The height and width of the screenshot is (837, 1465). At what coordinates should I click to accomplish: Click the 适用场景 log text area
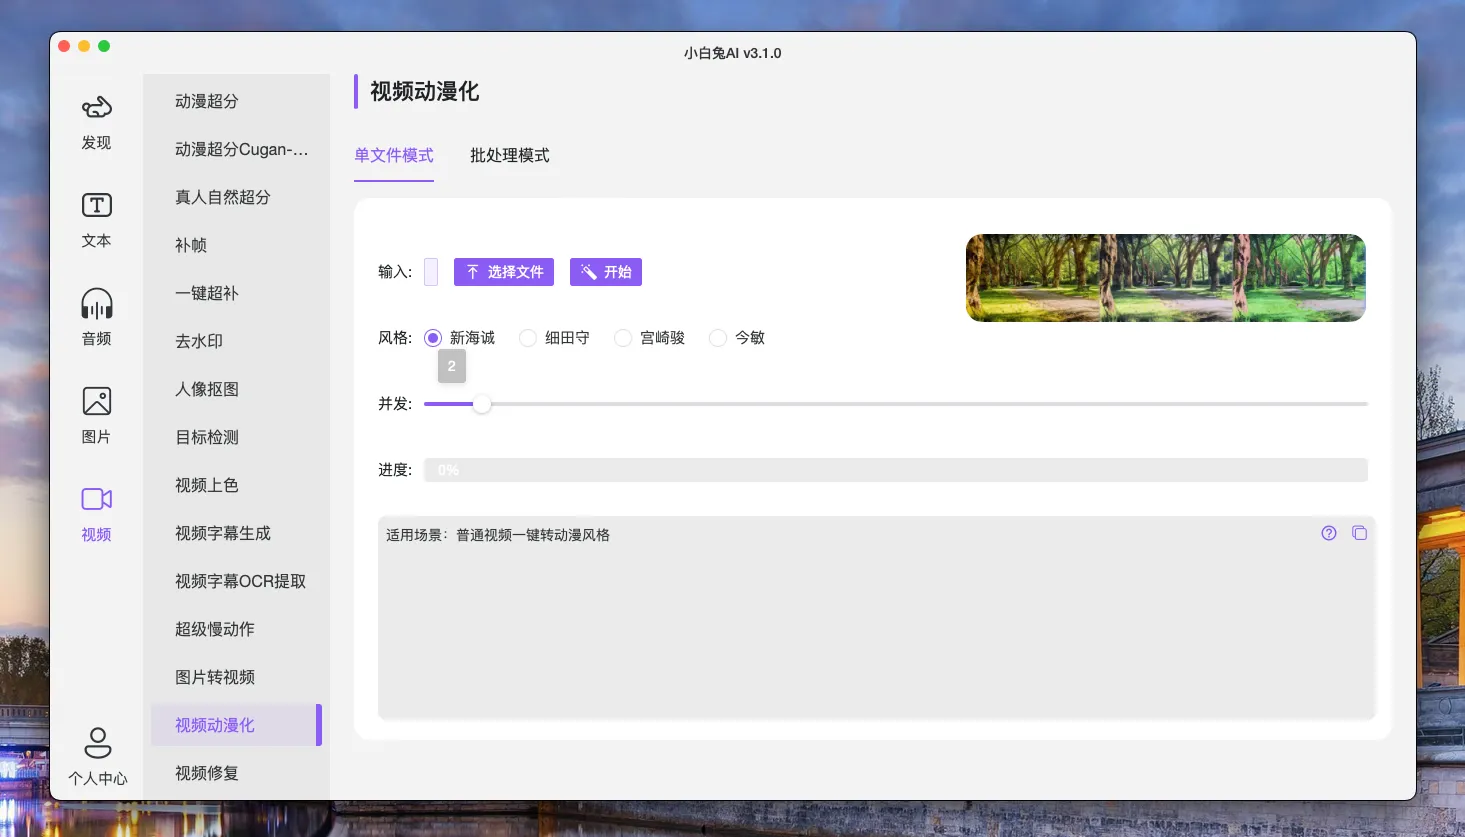coord(877,617)
